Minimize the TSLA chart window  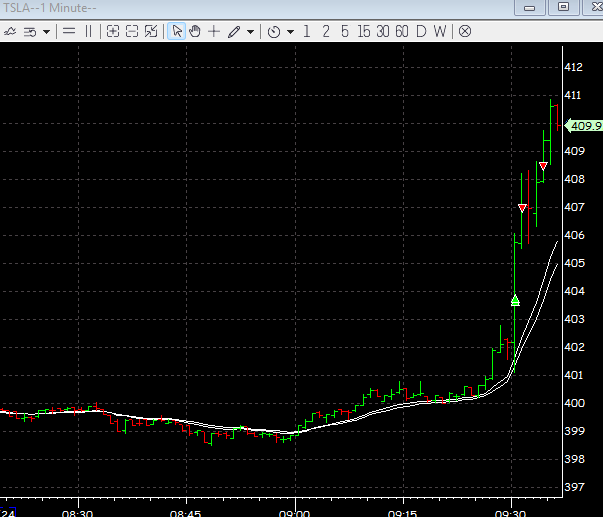coord(530,7)
